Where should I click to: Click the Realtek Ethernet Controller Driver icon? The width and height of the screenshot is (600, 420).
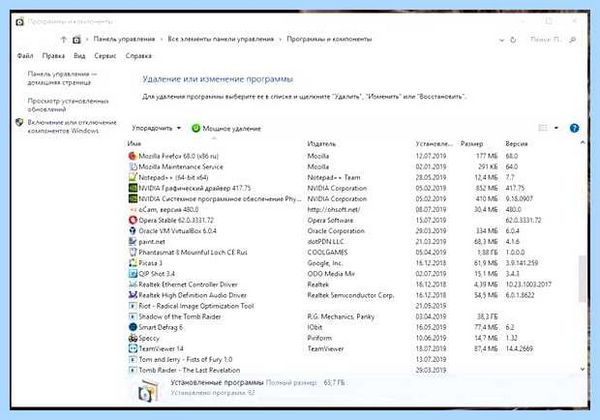pyautogui.click(x=132, y=285)
